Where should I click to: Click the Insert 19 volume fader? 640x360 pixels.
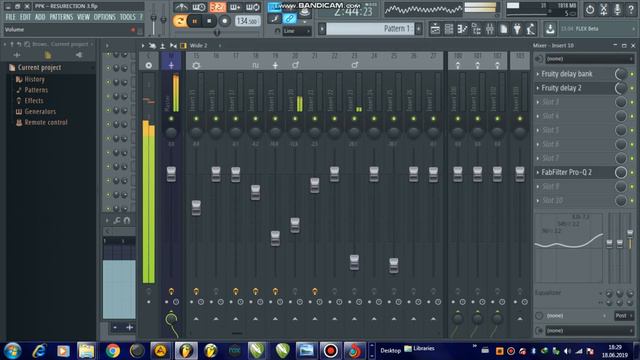point(276,238)
